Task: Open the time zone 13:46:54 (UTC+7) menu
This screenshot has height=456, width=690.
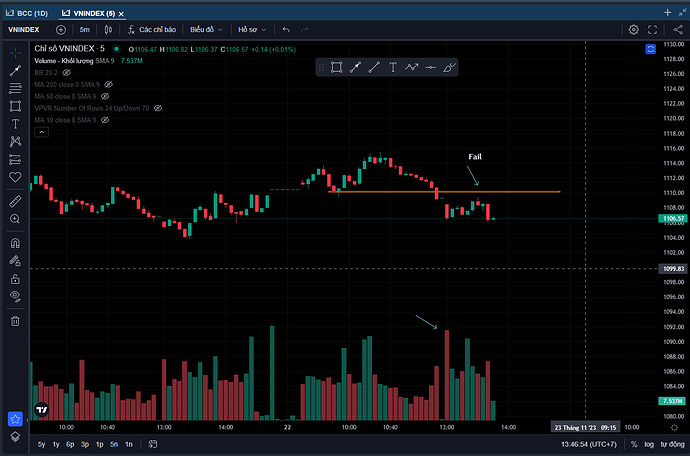Action: click(589, 444)
